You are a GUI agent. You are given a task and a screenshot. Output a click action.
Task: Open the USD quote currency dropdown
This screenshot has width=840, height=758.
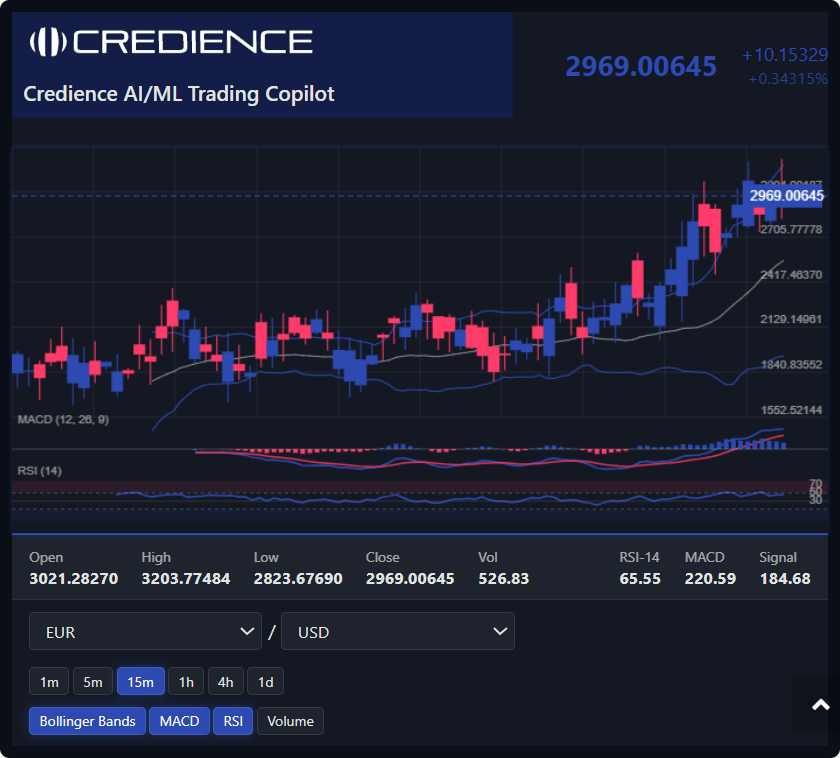click(x=397, y=632)
